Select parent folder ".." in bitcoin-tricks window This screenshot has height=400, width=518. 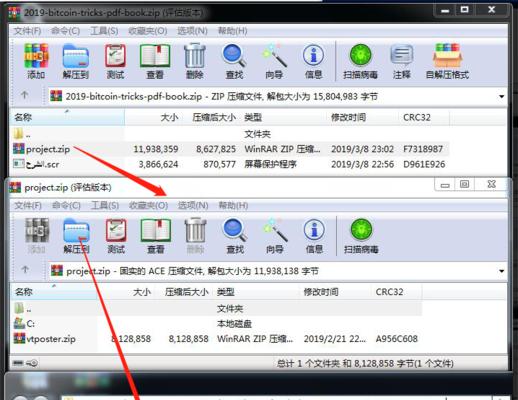coord(230,134)
